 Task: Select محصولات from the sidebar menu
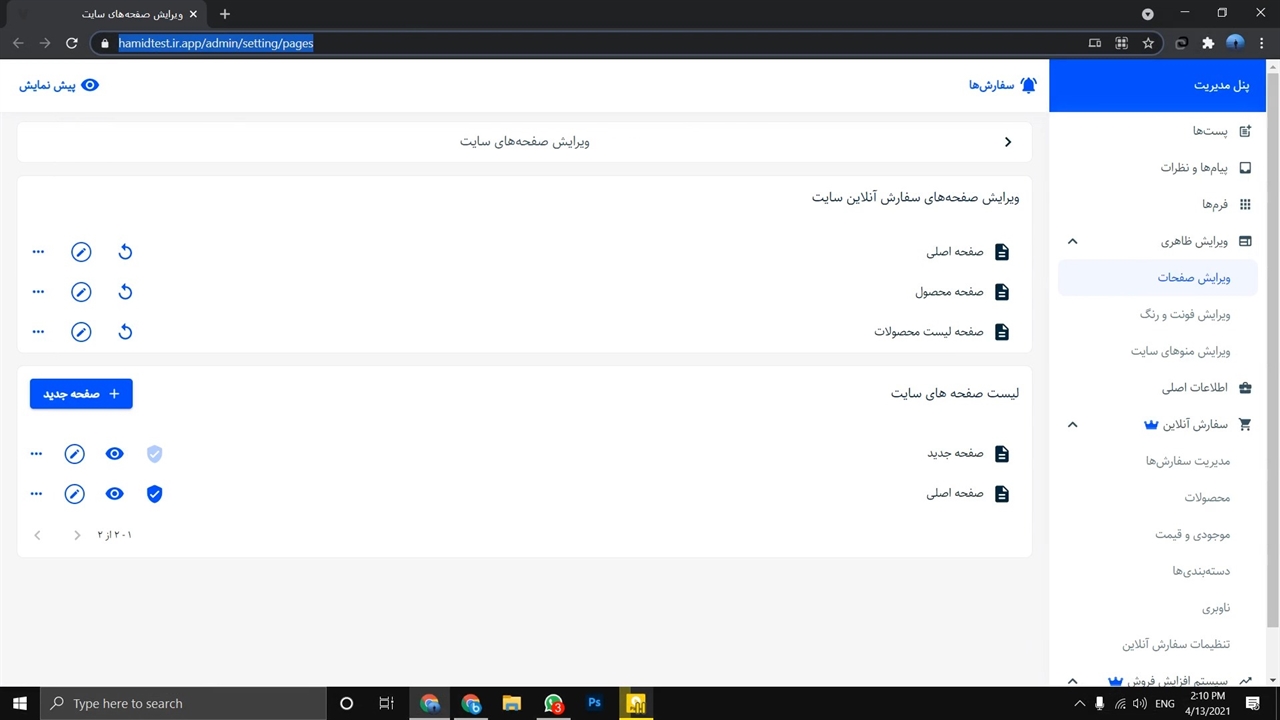tap(1207, 497)
